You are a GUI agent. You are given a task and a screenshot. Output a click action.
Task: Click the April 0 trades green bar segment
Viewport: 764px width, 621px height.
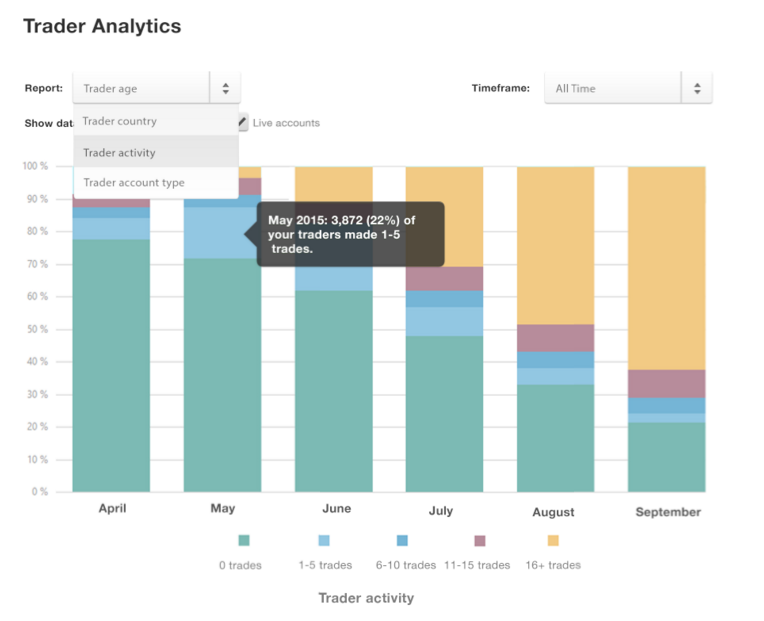pos(111,365)
